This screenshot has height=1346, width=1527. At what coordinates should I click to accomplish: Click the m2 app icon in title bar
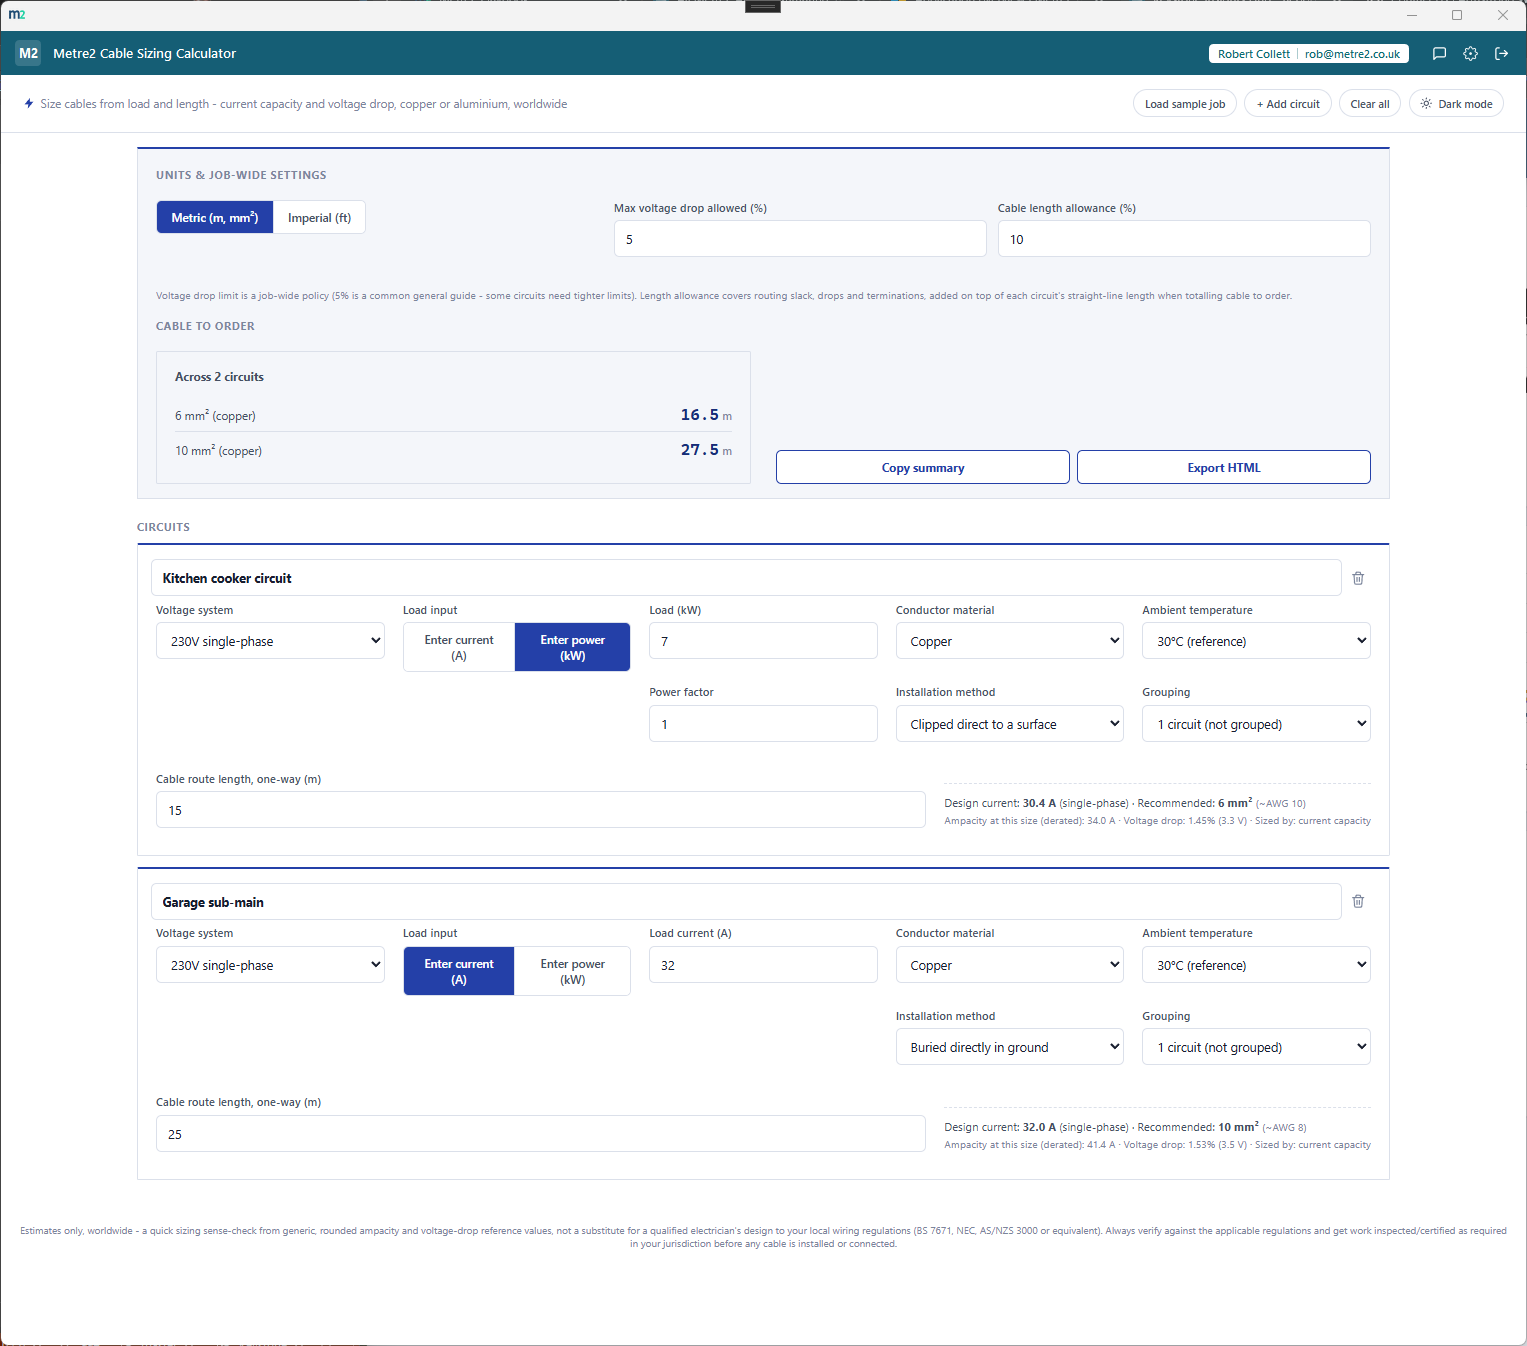[x=17, y=14]
